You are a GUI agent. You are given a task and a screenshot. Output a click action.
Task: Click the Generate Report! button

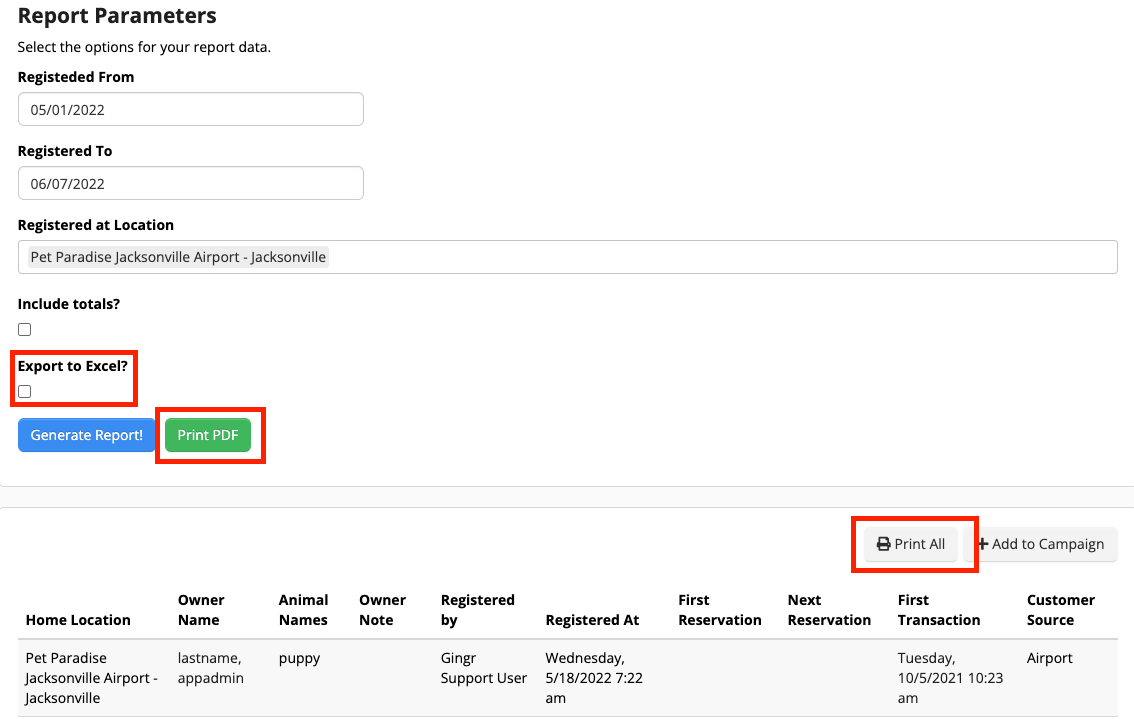tap(86, 434)
